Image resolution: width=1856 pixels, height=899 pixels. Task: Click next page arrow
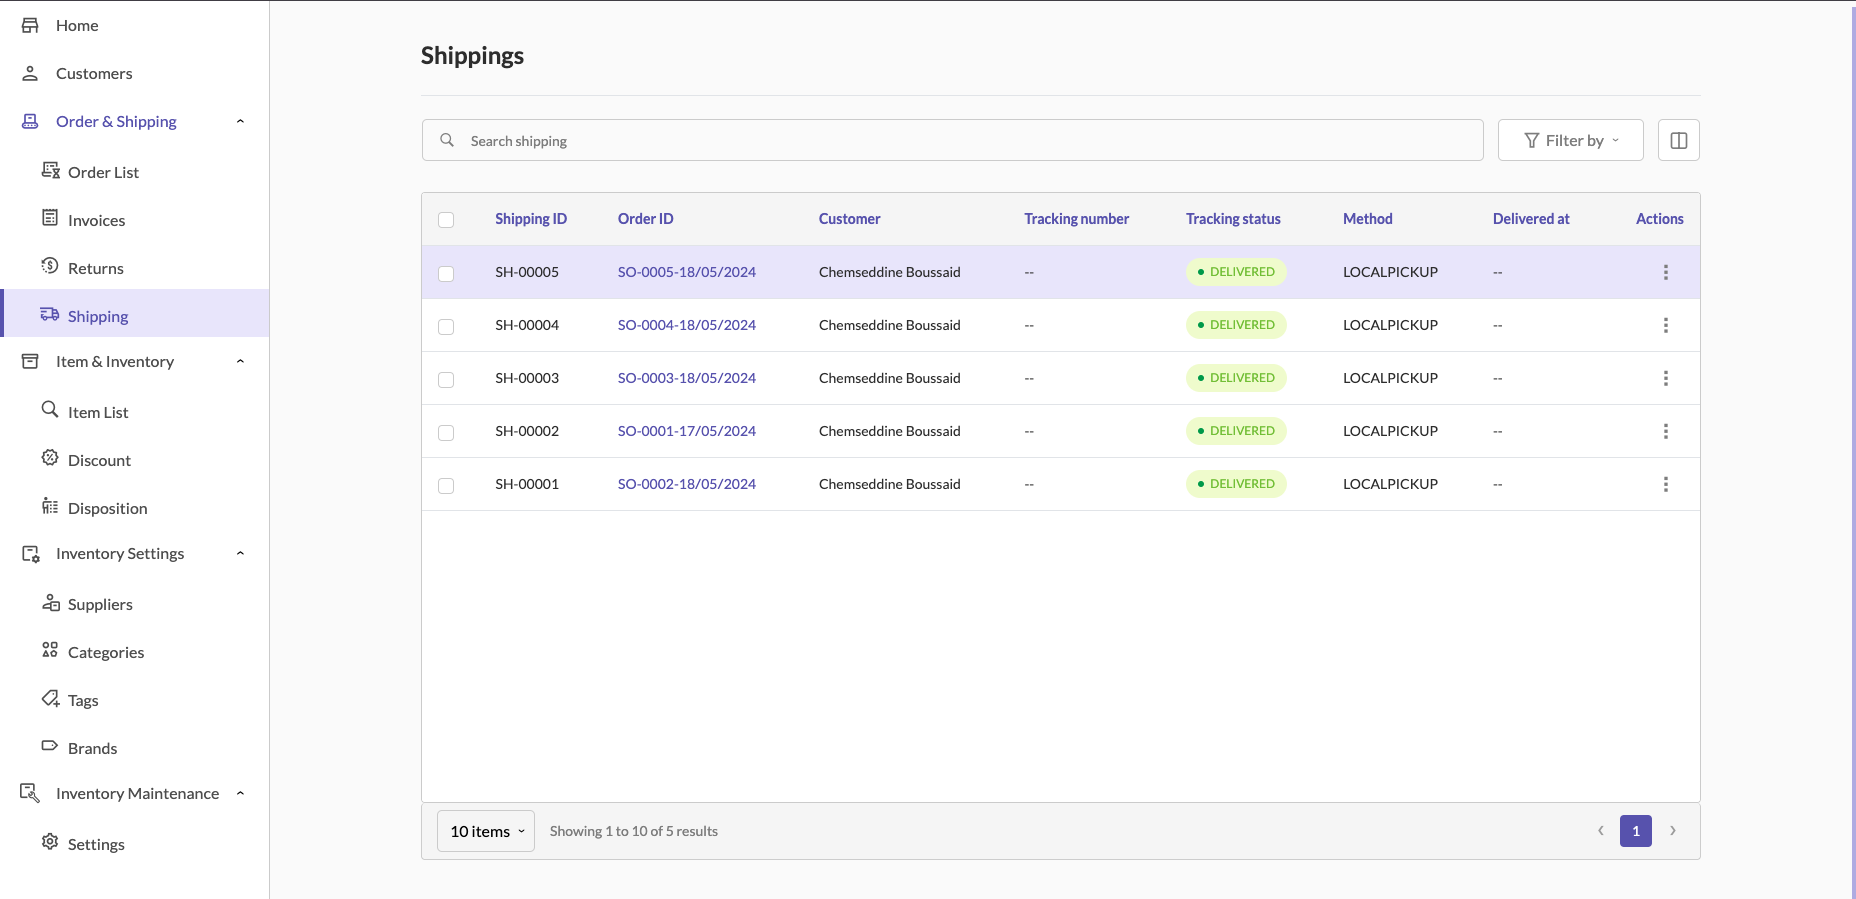[x=1673, y=831]
